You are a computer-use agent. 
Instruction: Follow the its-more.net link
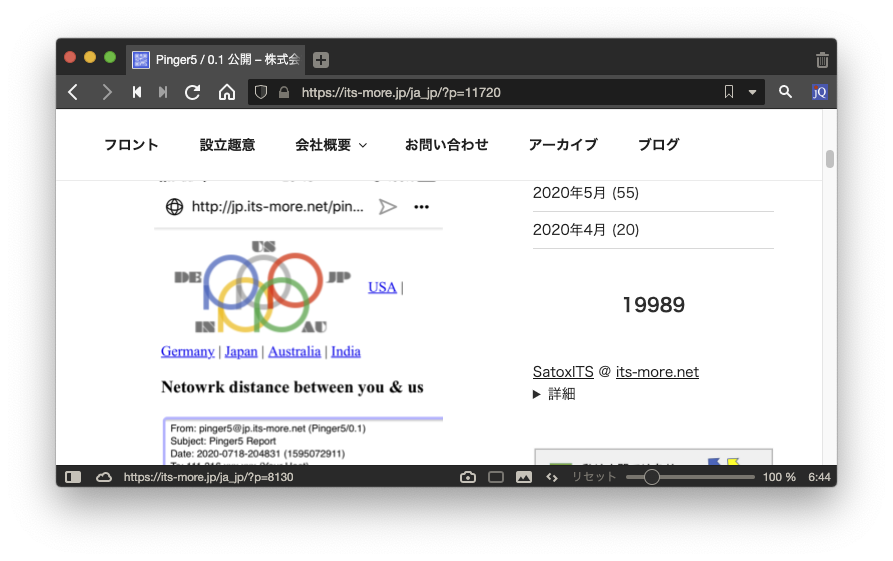tap(656, 372)
